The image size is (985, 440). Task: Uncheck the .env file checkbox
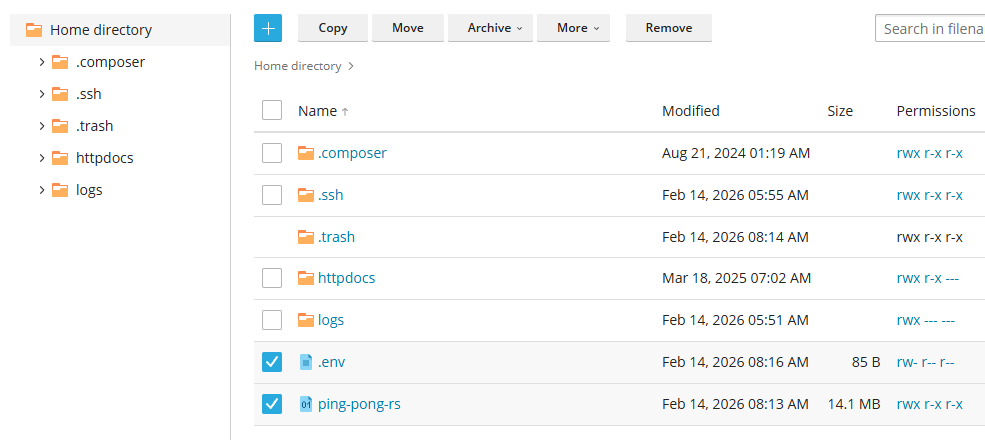(272, 362)
